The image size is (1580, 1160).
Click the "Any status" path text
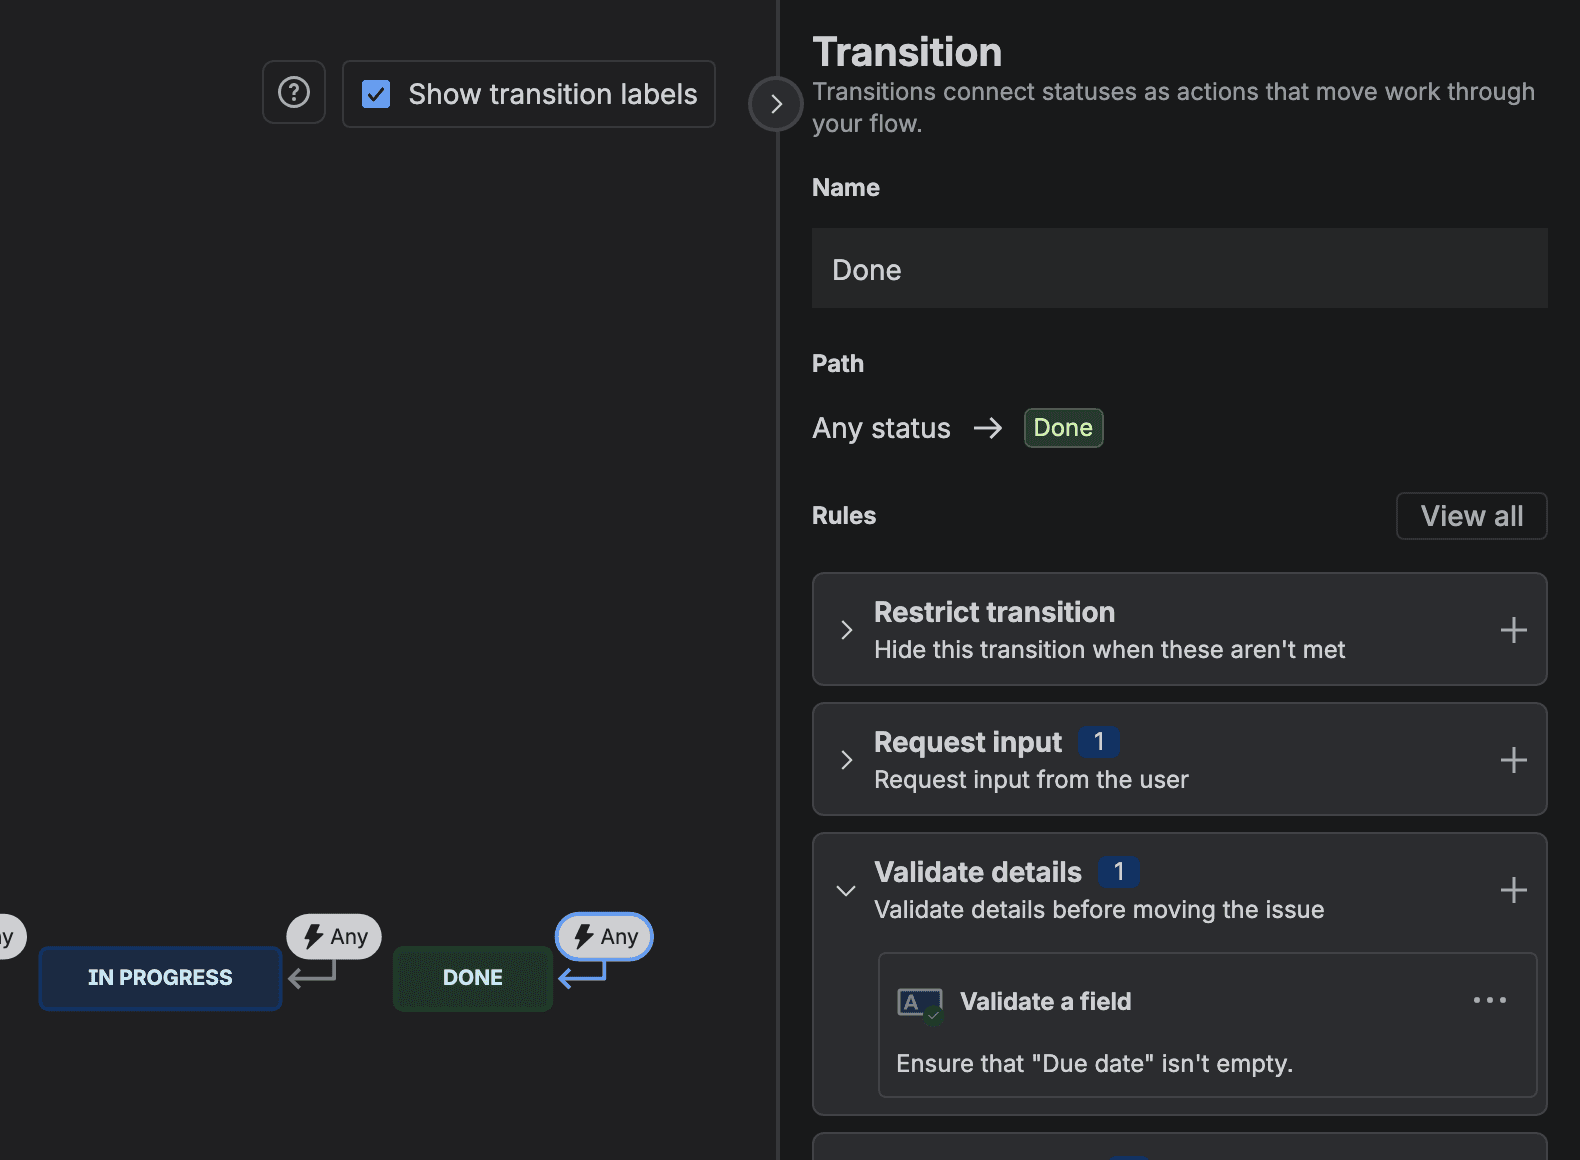tap(881, 428)
